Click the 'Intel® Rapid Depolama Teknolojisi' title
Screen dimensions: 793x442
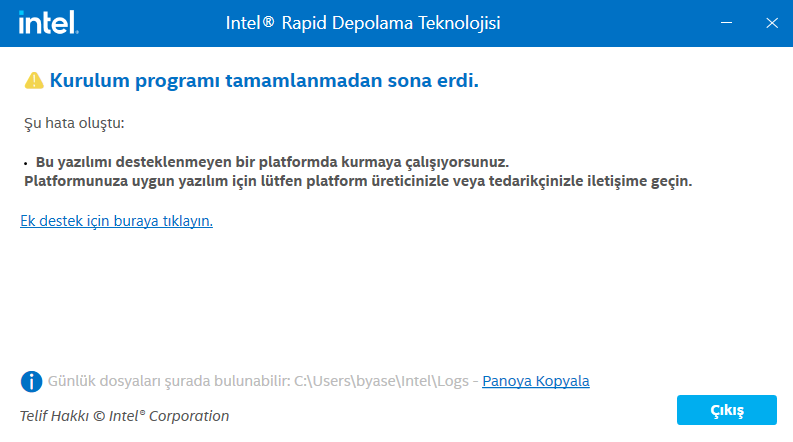(363, 23)
